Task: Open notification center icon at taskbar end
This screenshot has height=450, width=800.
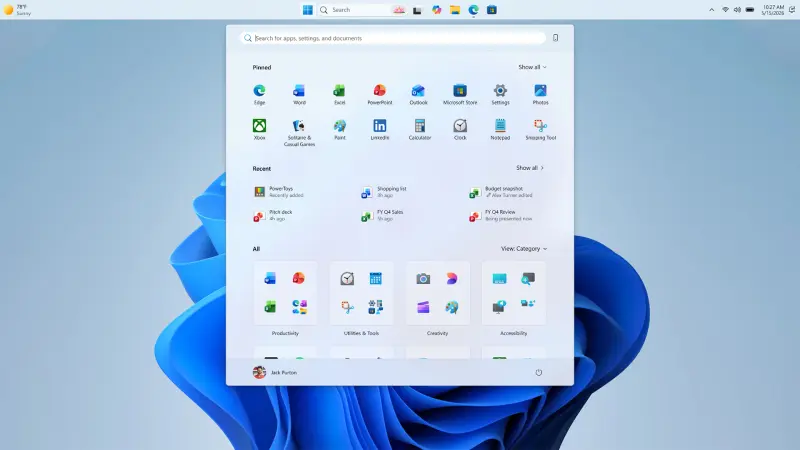Action: pos(792,10)
